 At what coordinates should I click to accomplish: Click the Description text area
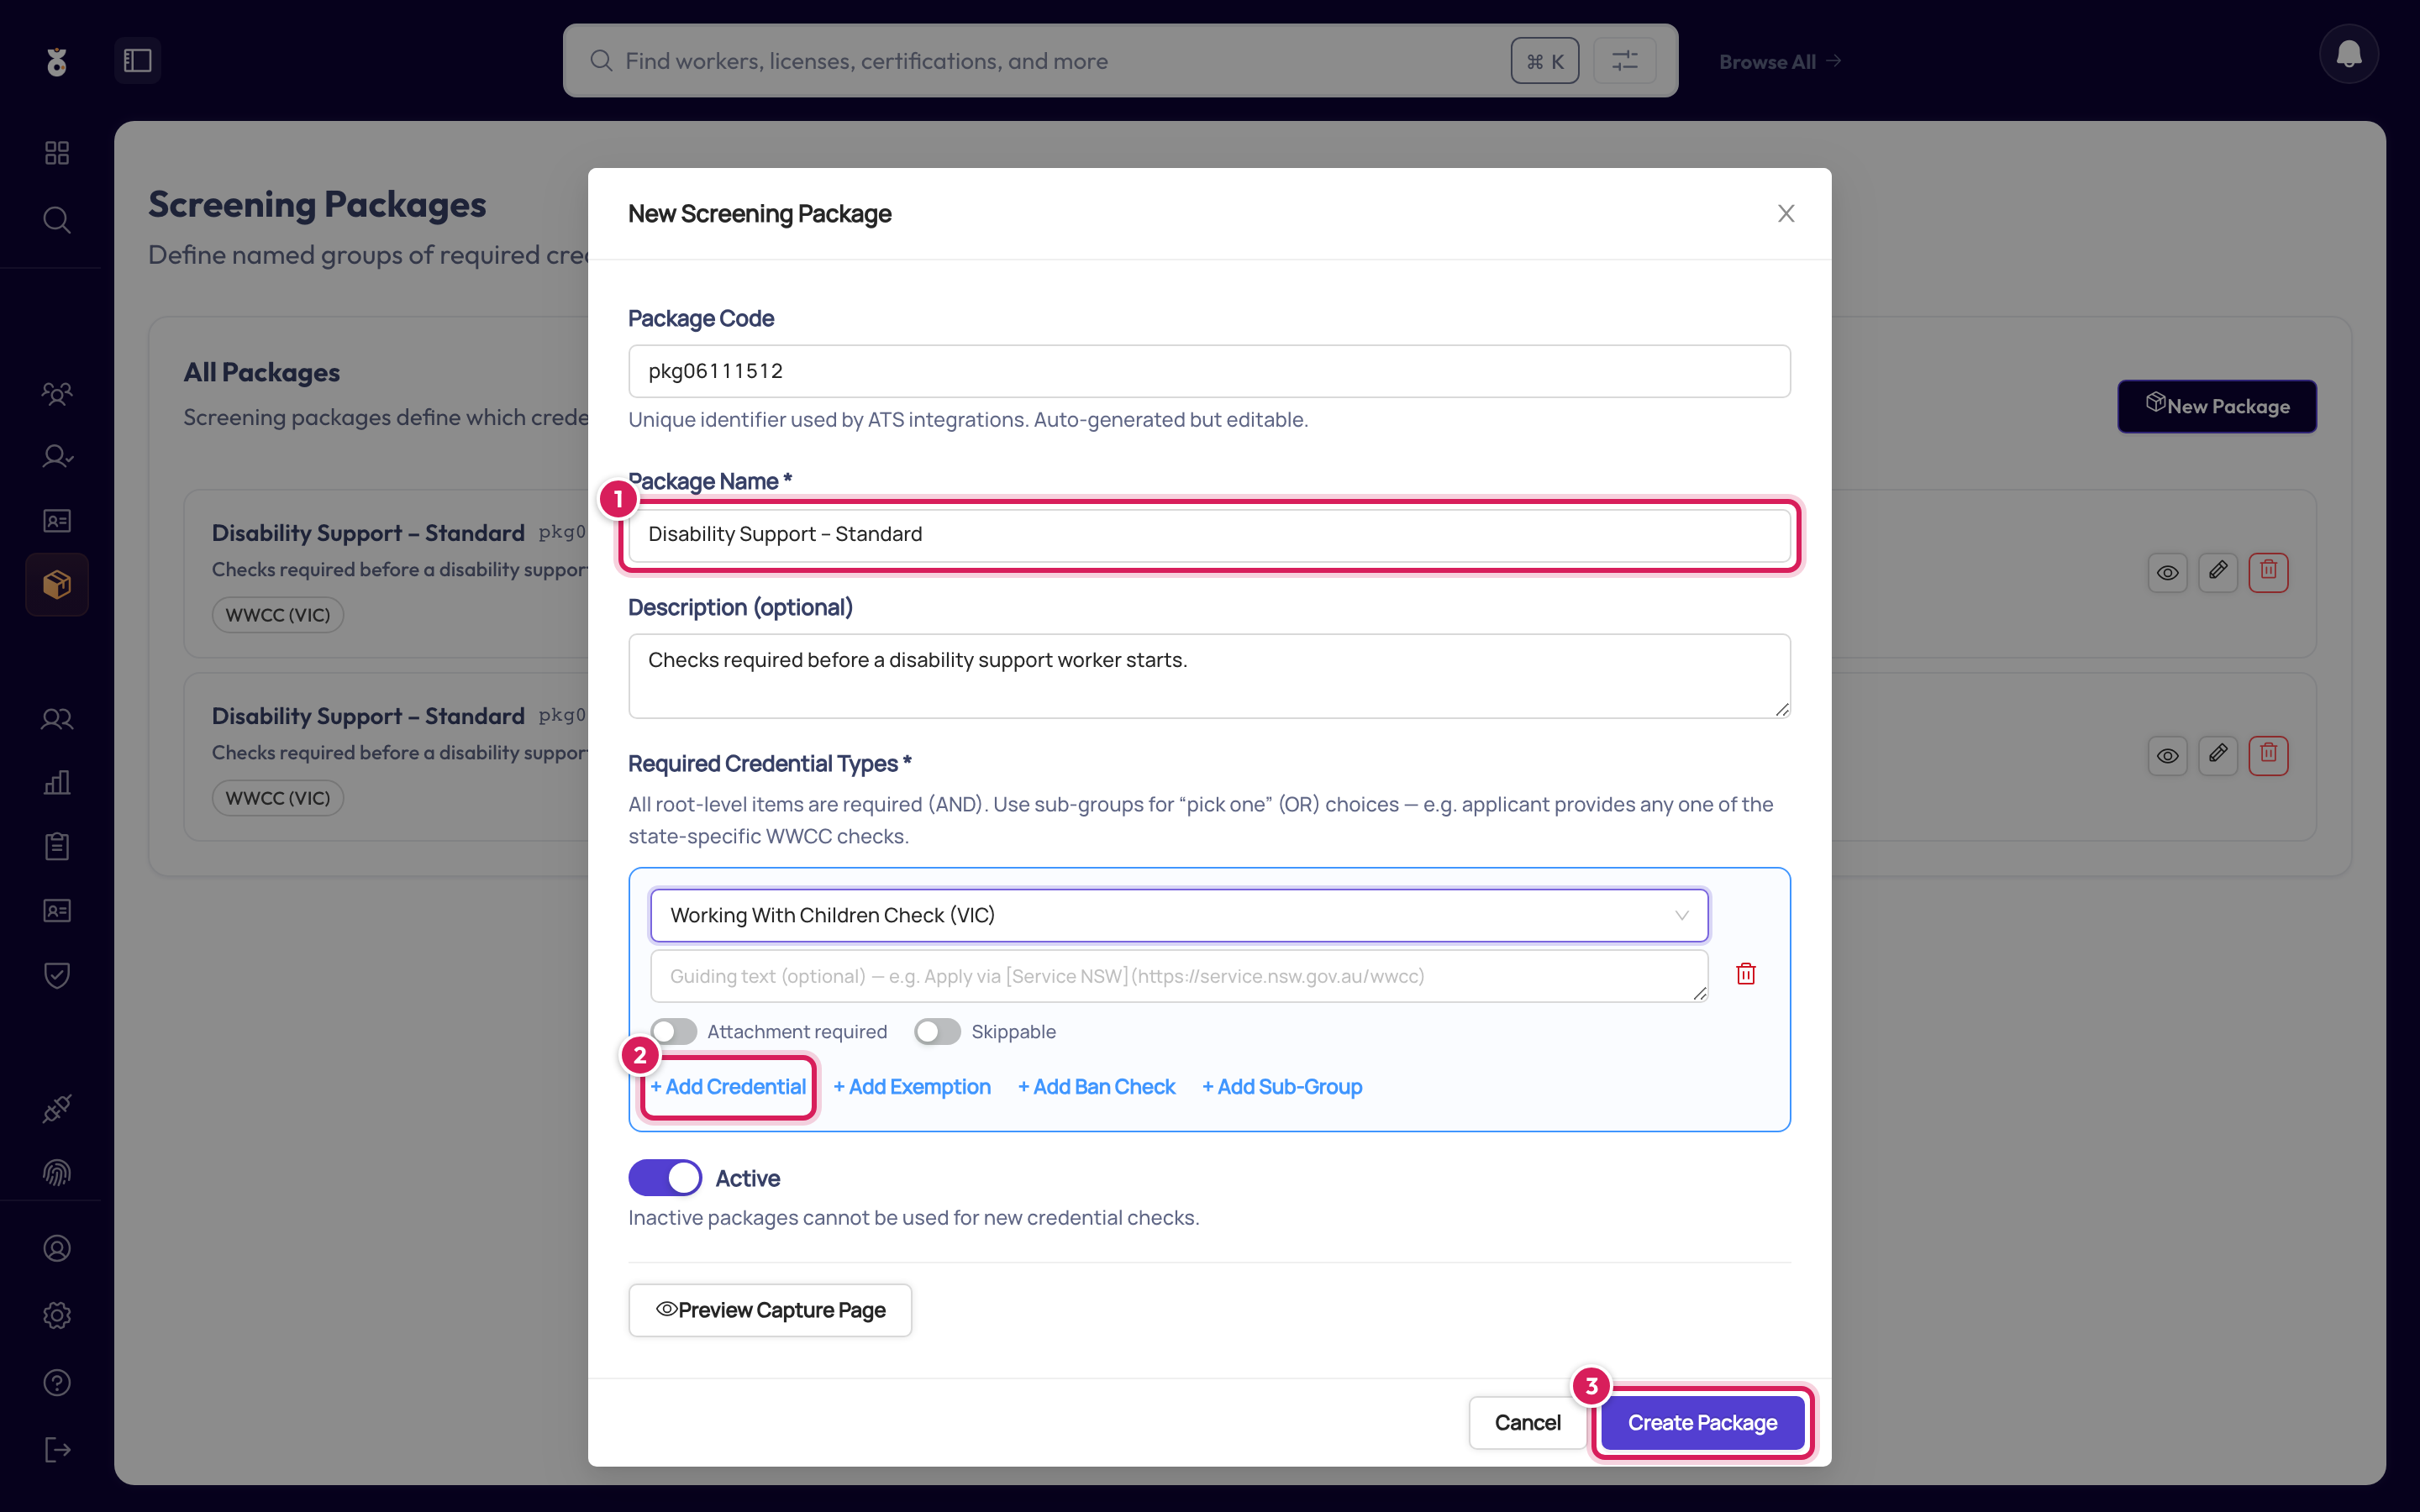(x=1209, y=675)
